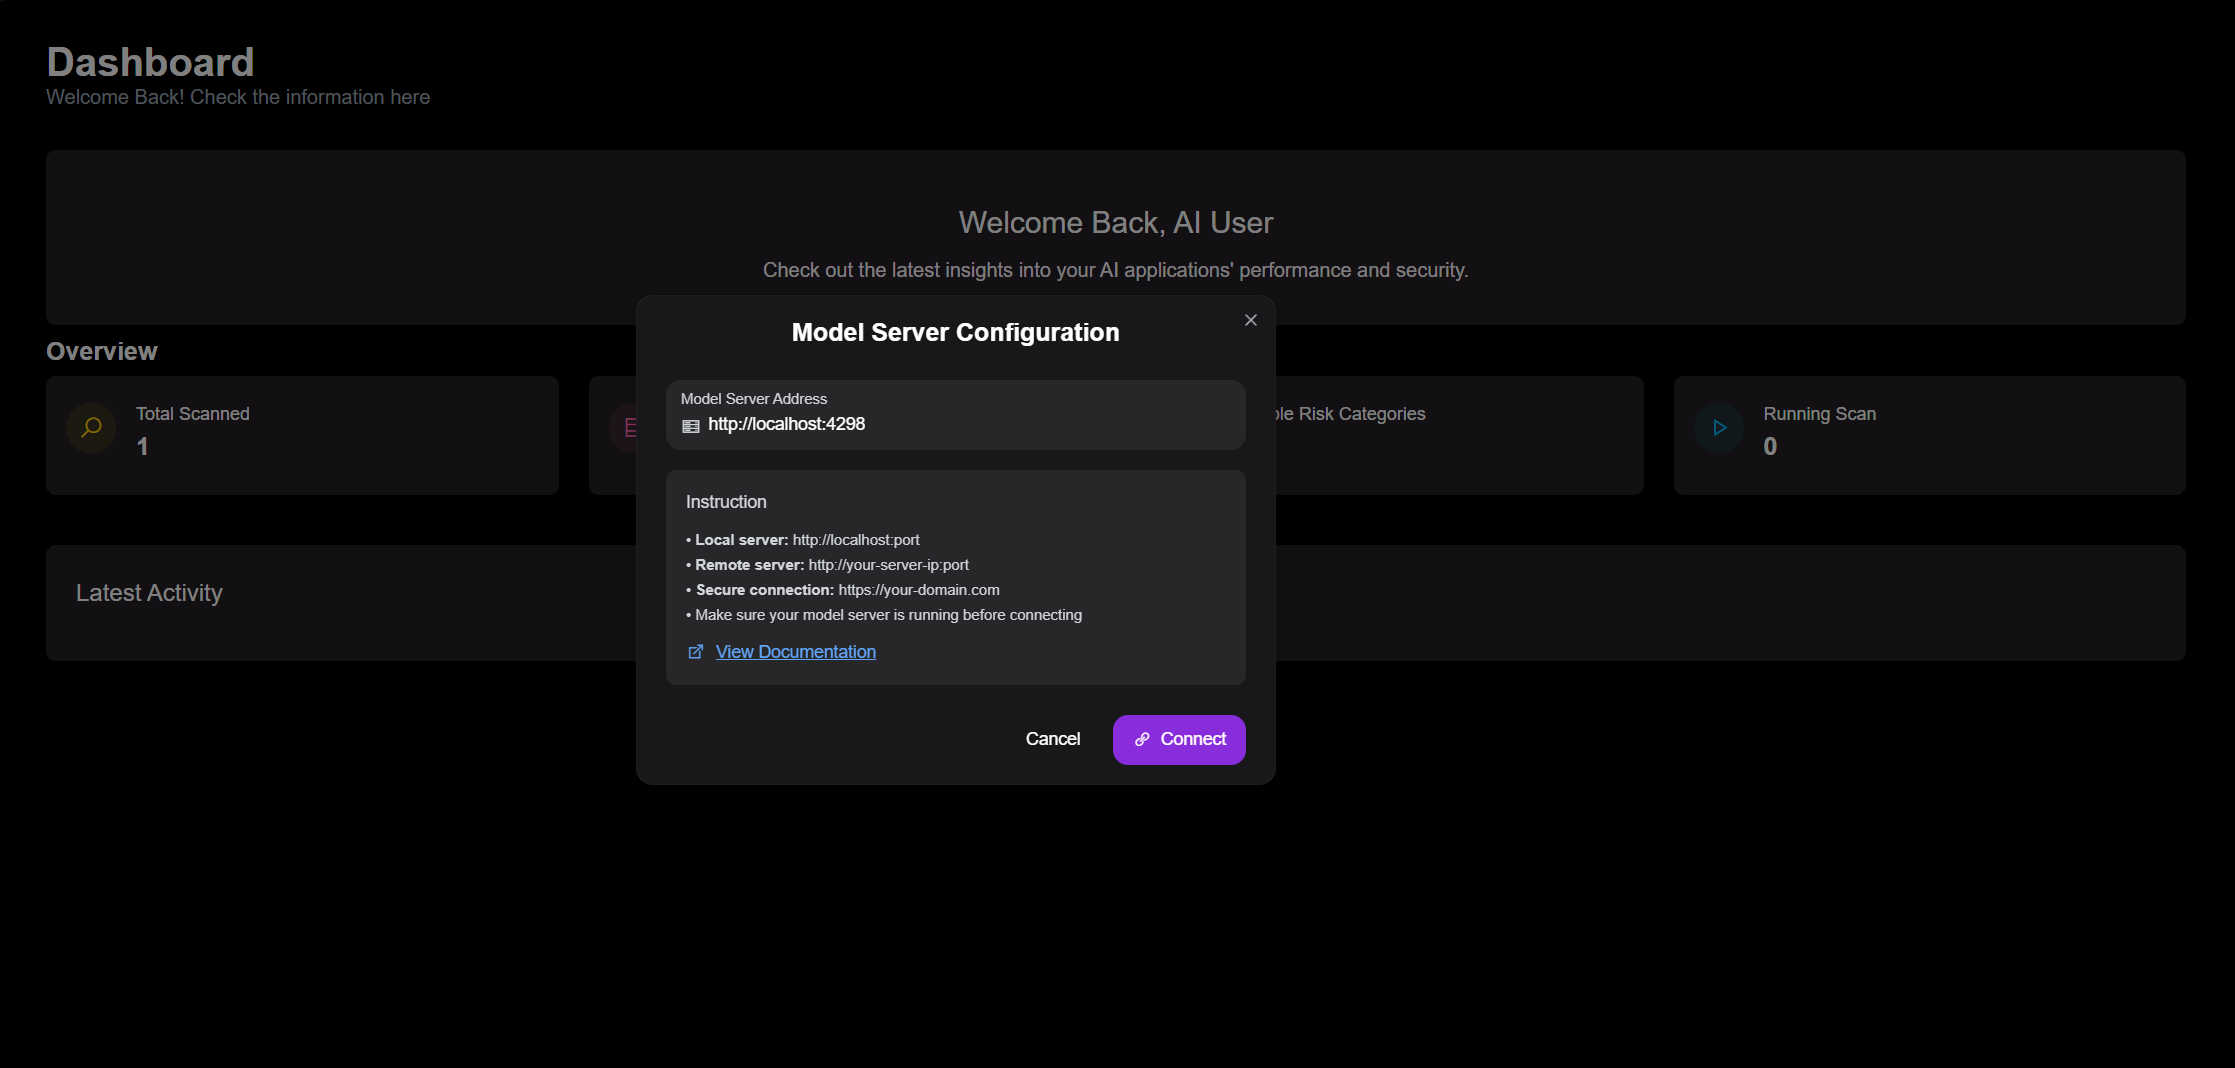Viewport: 2235px width, 1068px height.
Task: Select the pink icon on the partially hidden card
Action: (631, 427)
